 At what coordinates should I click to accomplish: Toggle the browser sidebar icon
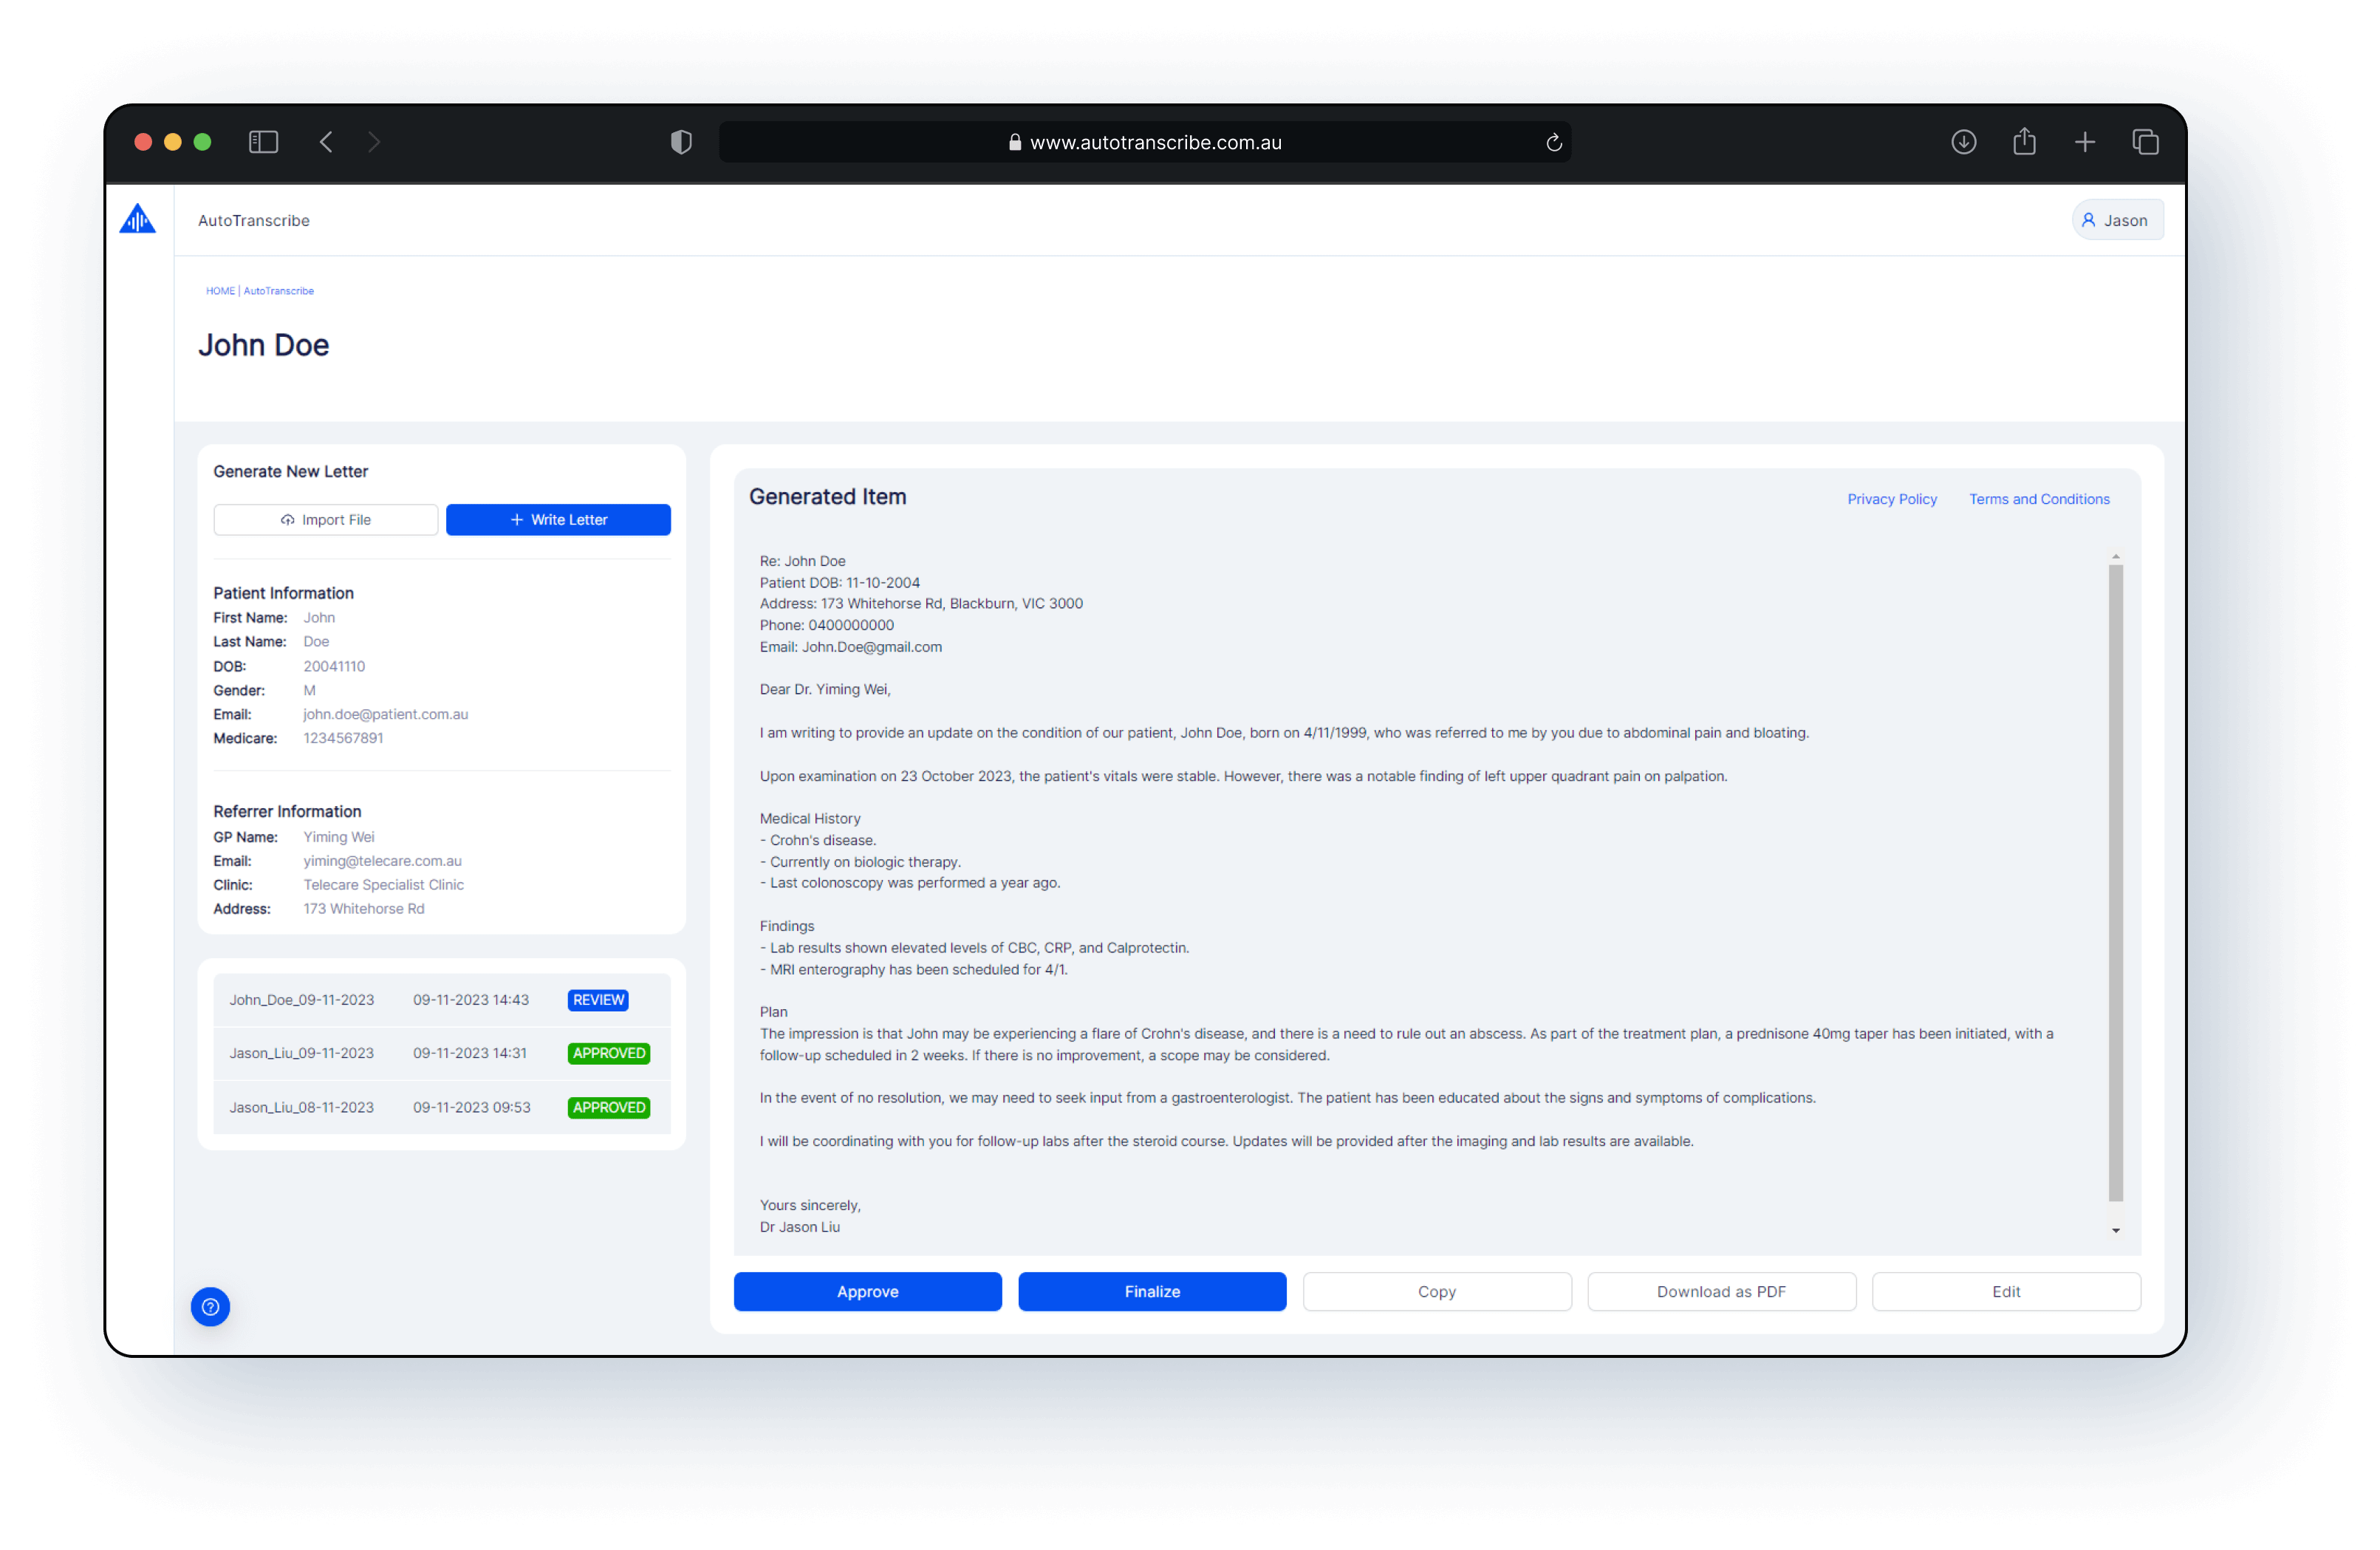263,142
